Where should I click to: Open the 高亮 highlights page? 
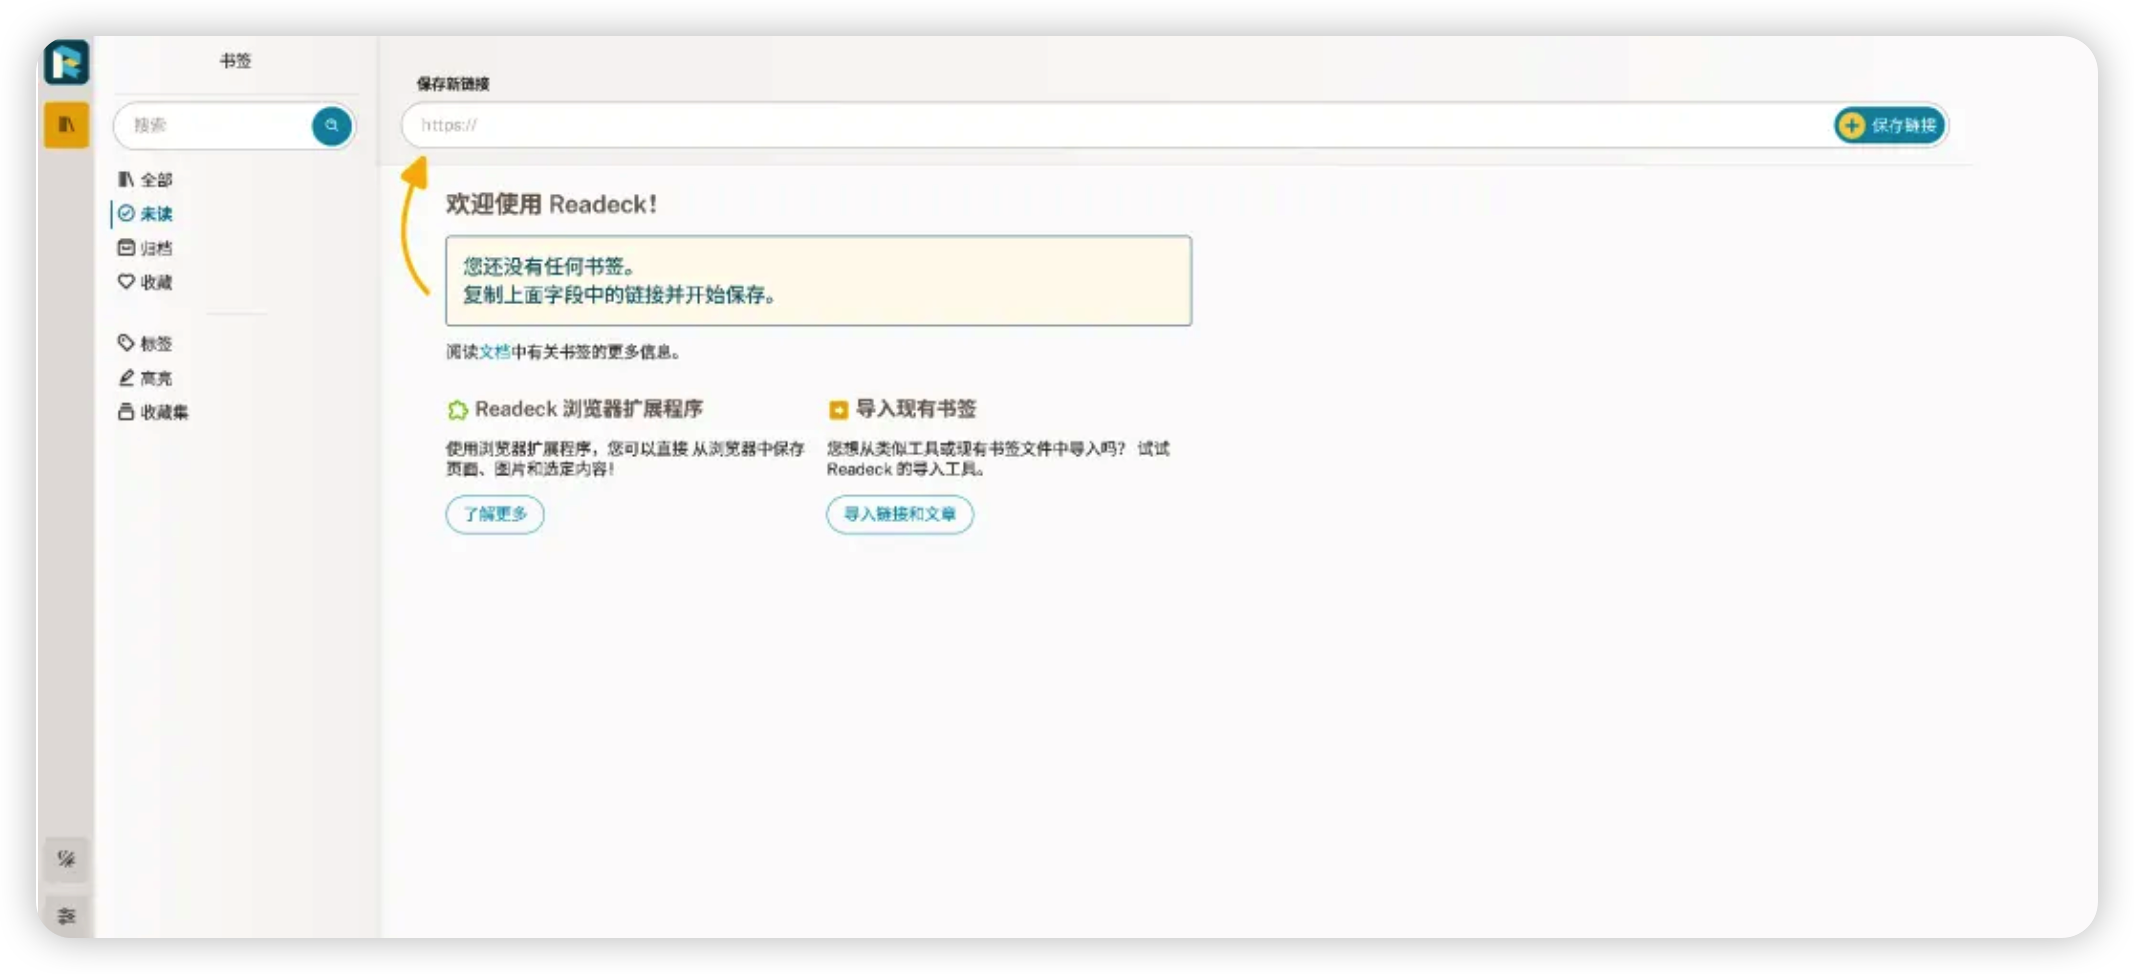point(145,378)
